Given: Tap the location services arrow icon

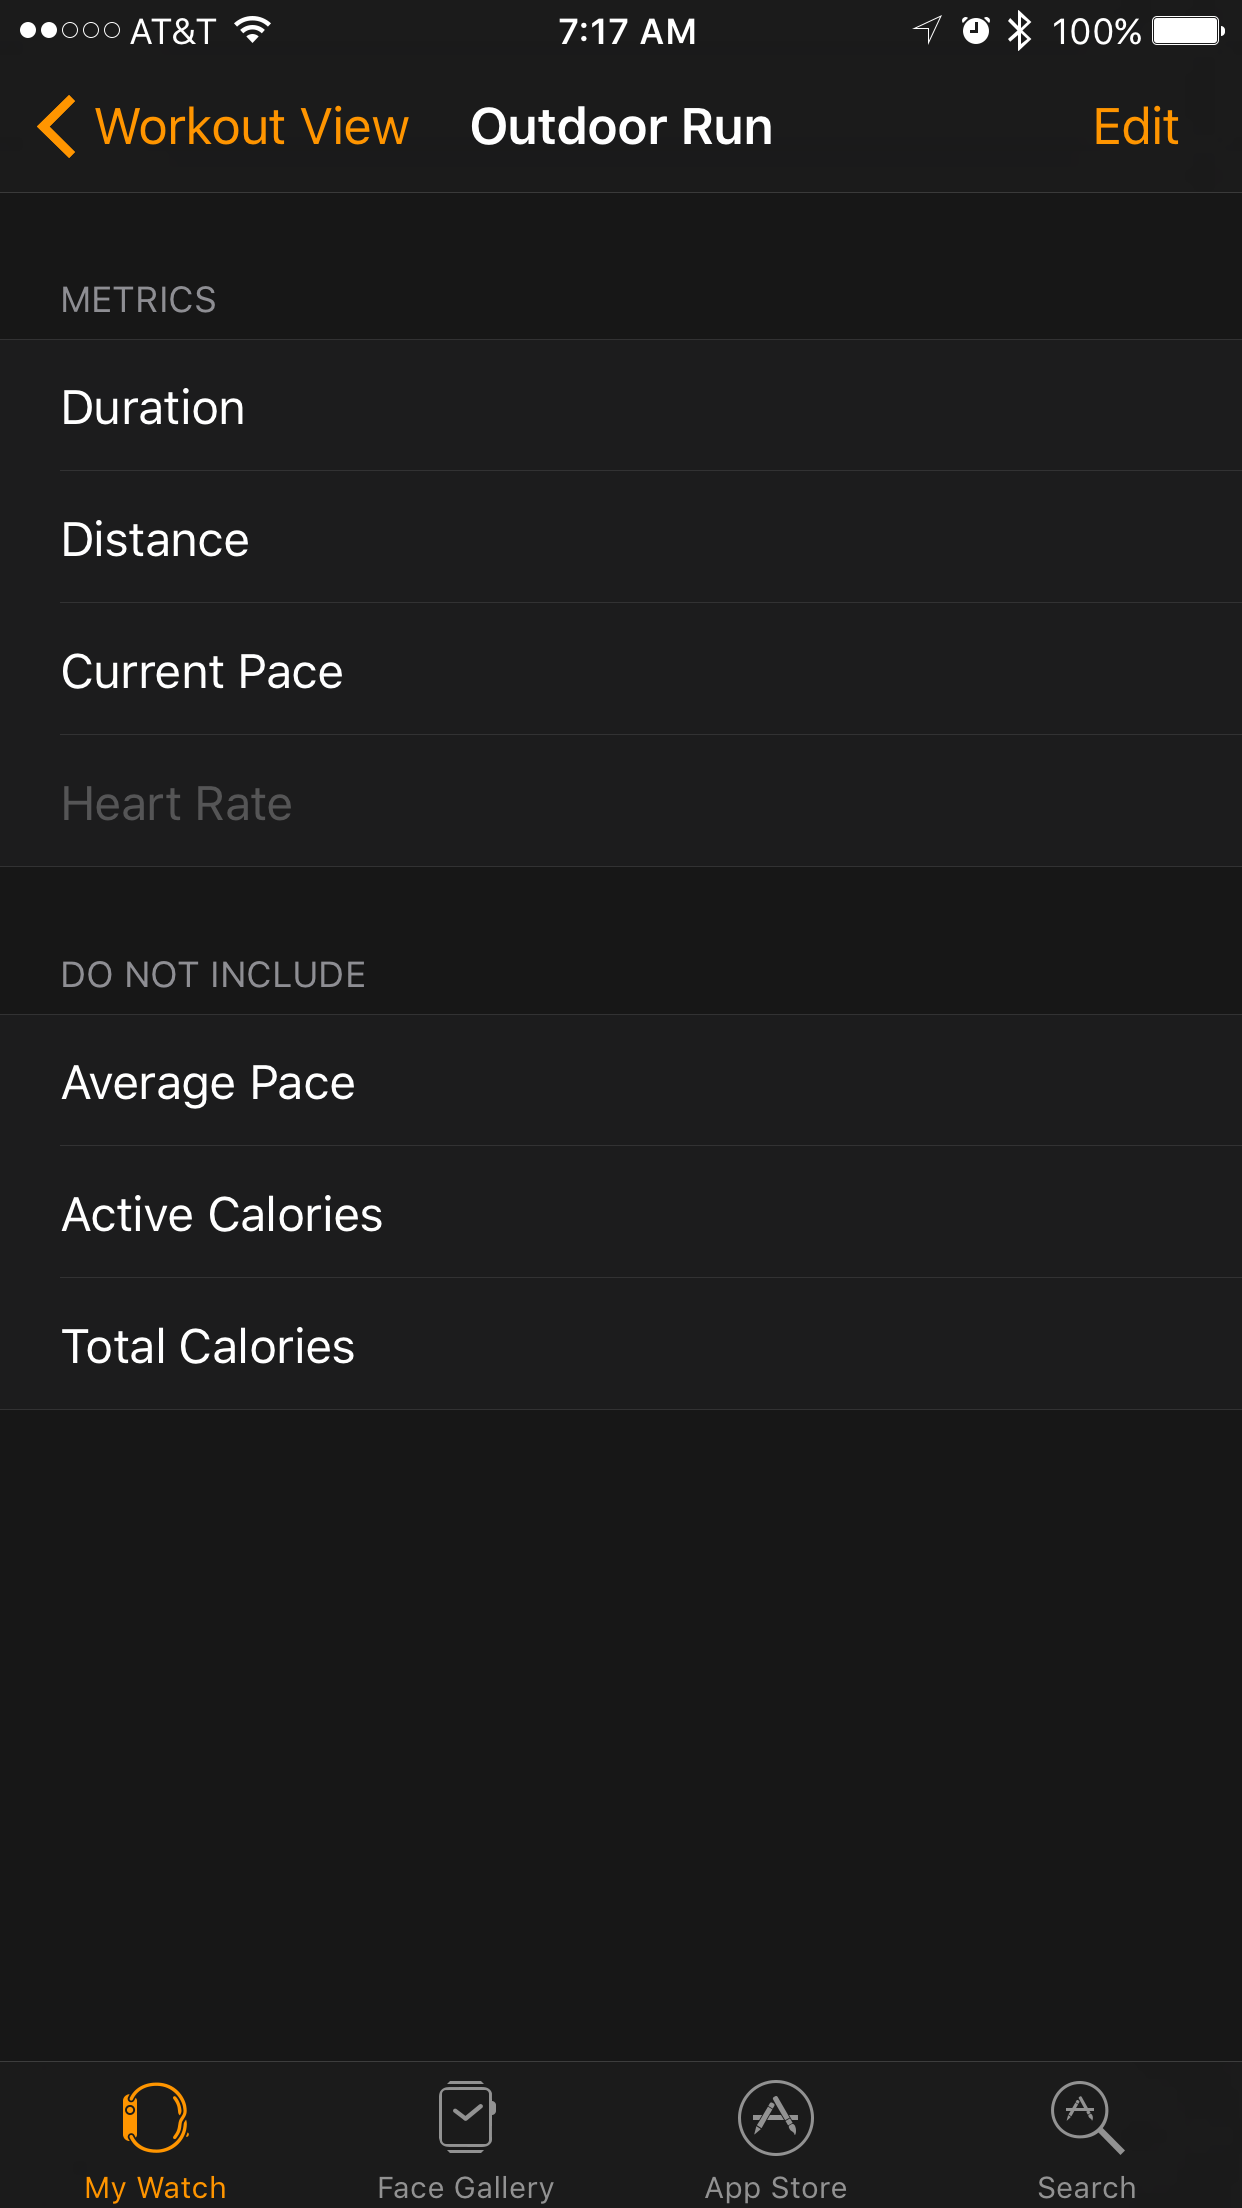Looking at the screenshot, I should tap(928, 31).
